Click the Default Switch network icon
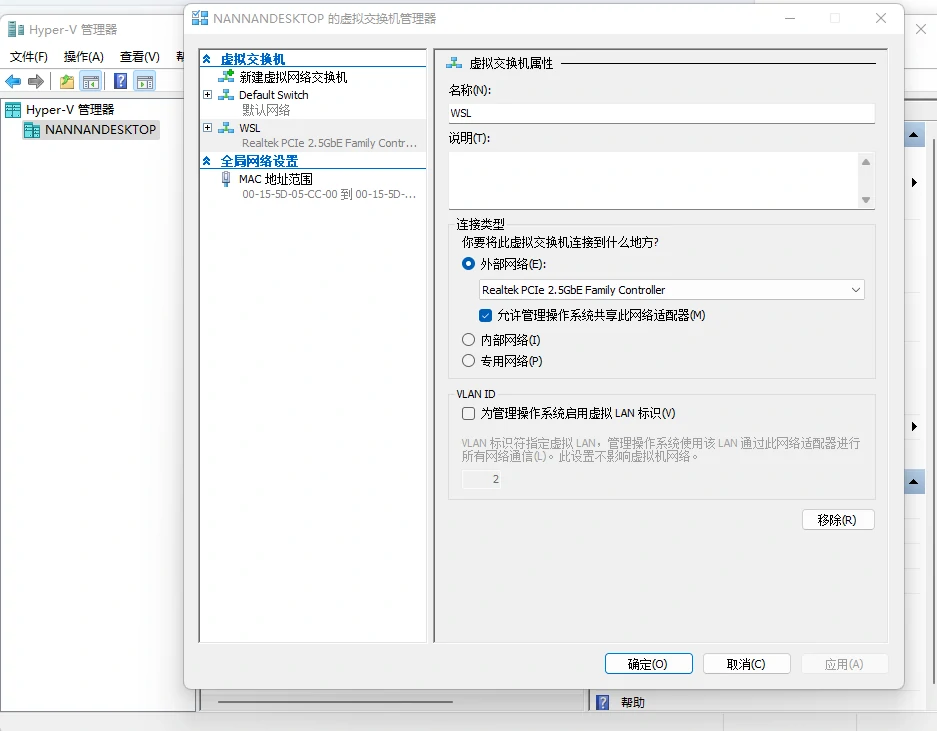 pyautogui.click(x=226, y=94)
